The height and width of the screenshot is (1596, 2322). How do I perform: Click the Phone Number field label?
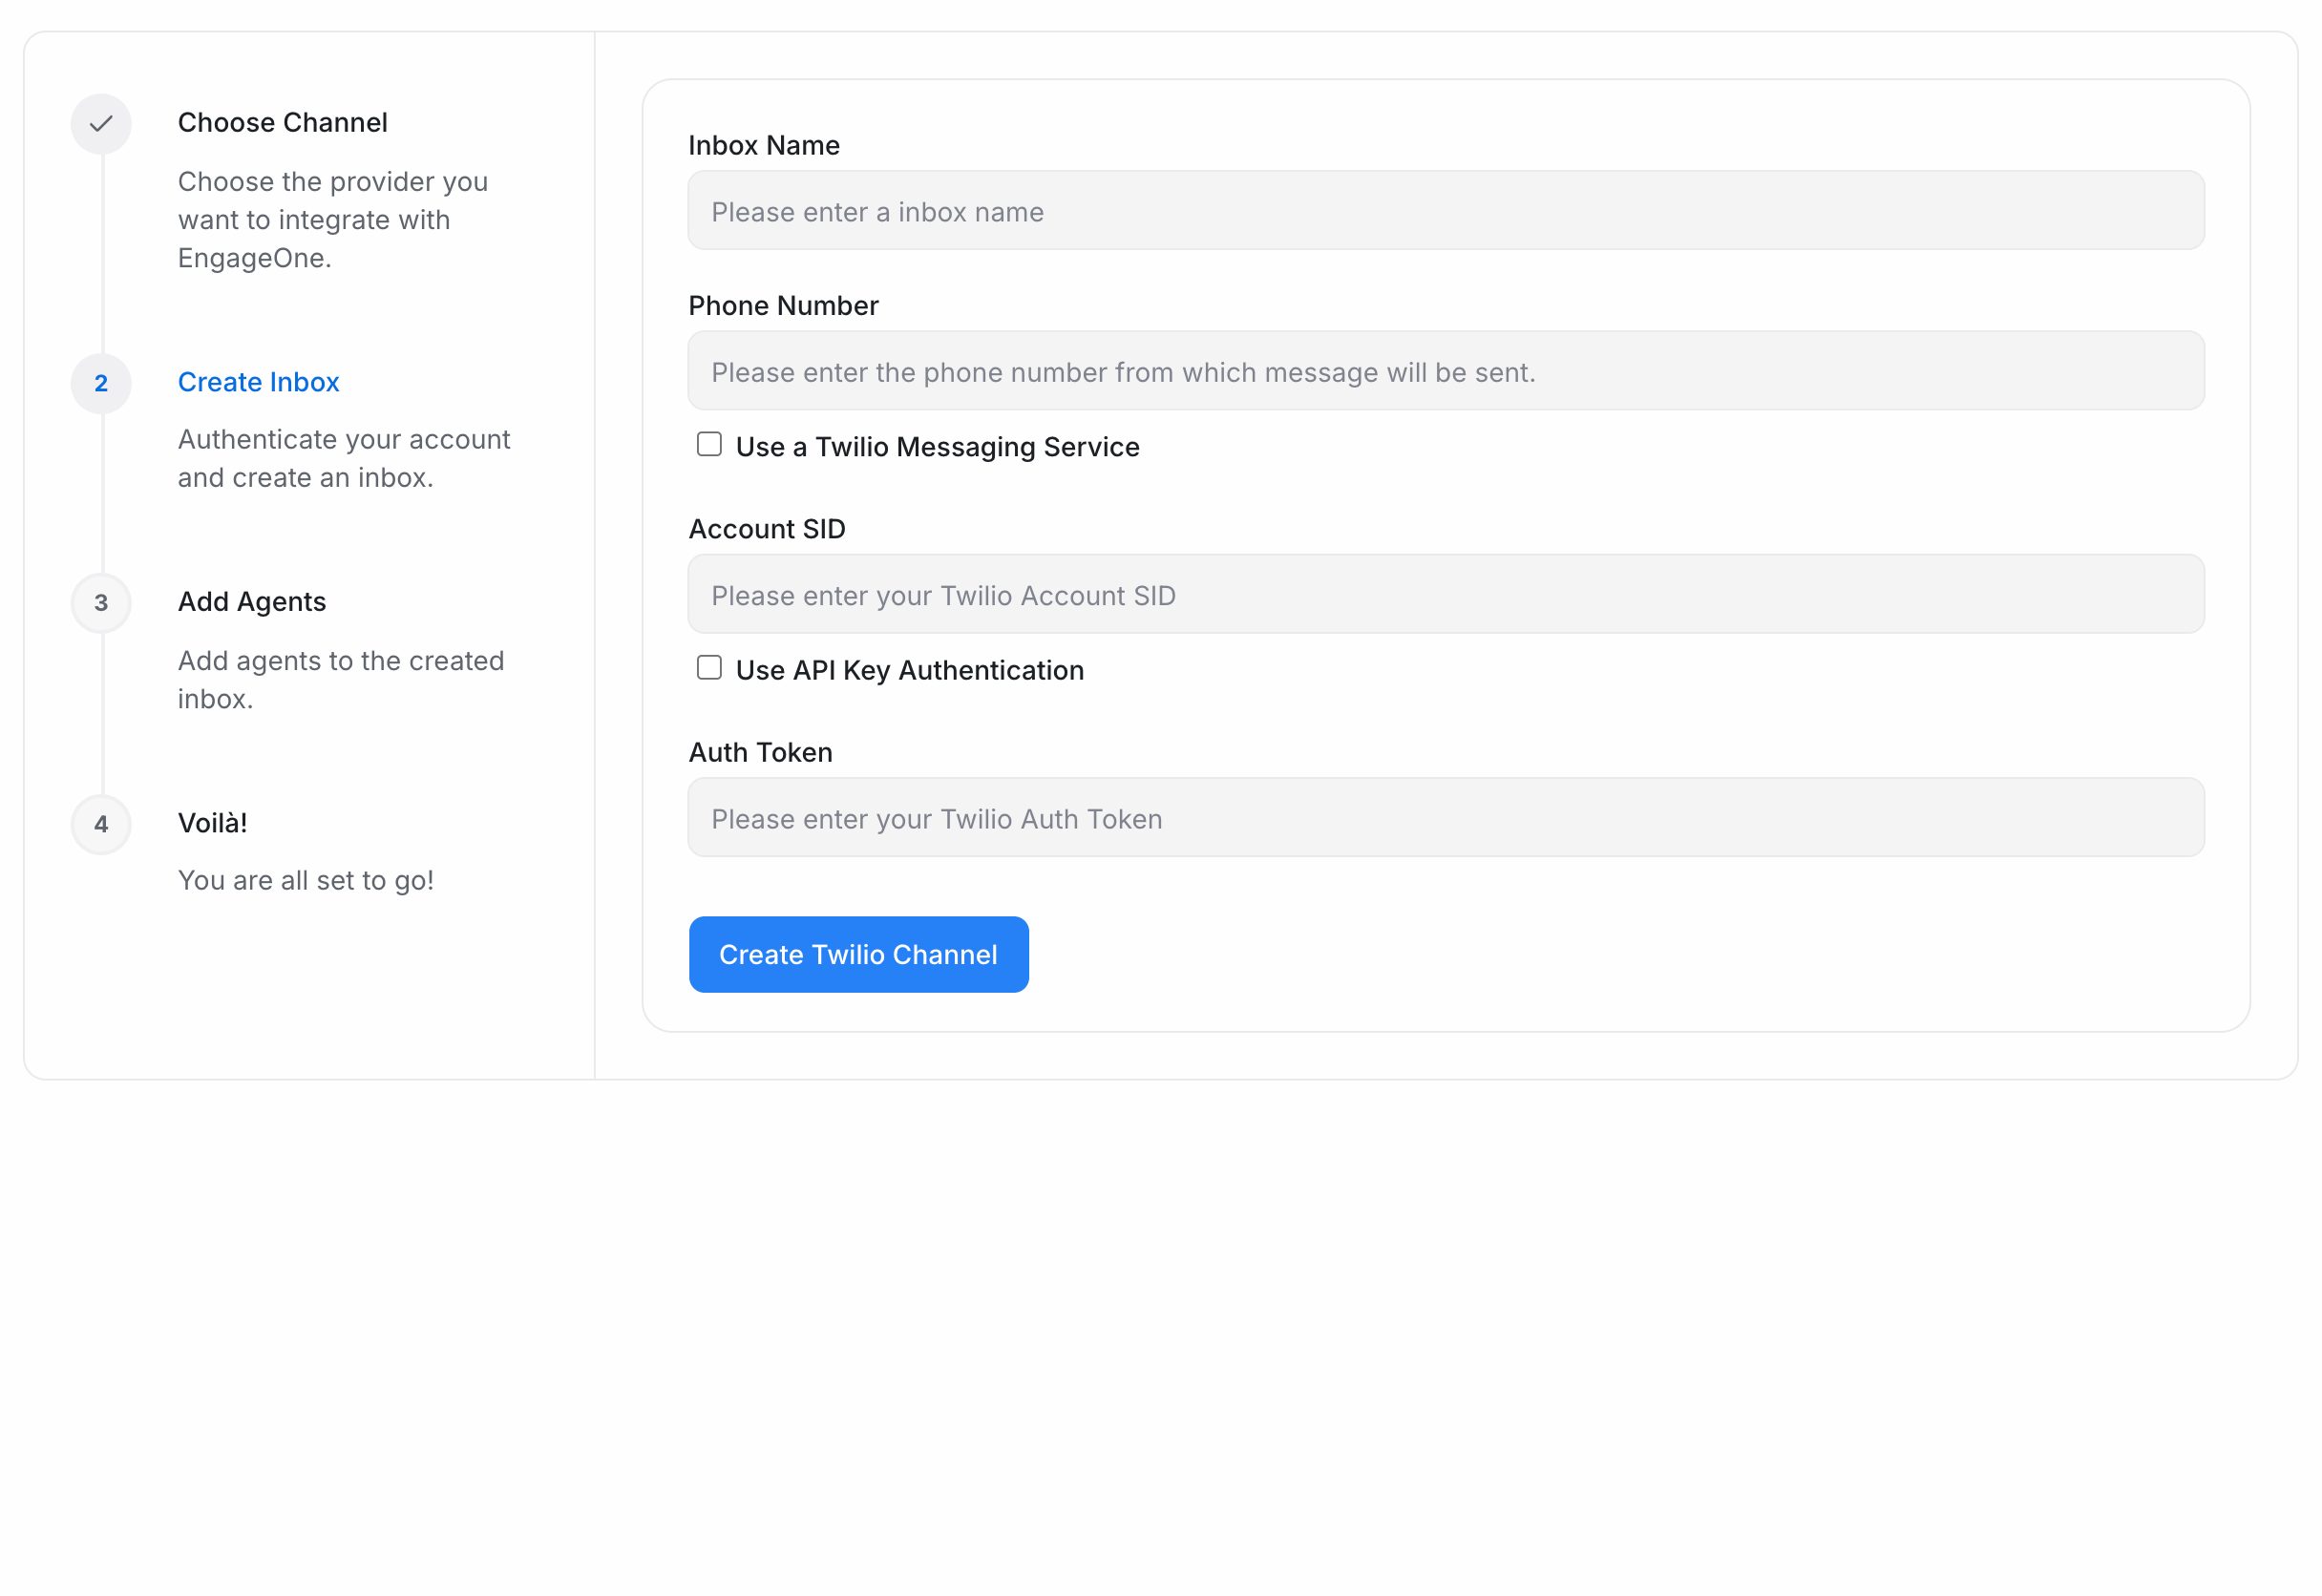(783, 305)
